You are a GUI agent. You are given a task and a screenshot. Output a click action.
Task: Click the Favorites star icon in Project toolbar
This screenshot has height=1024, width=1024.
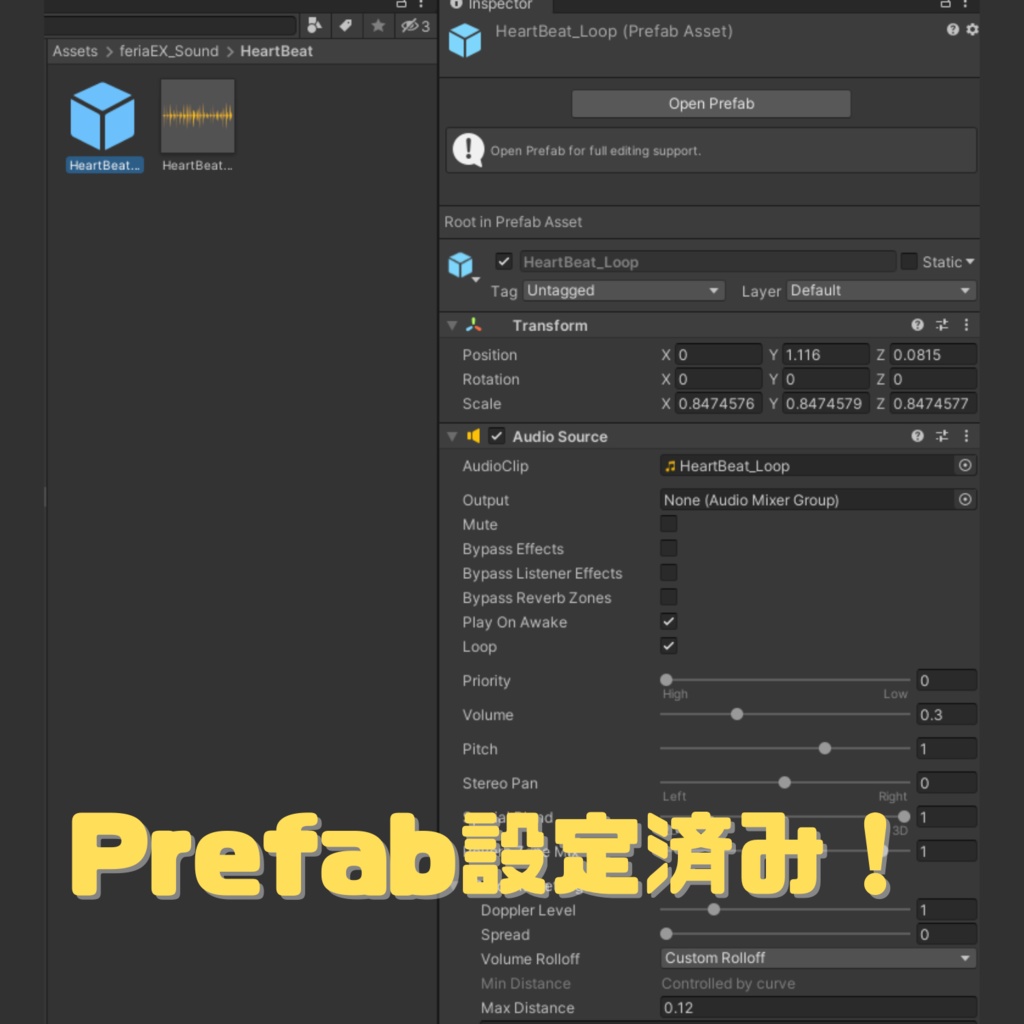tap(378, 25)
